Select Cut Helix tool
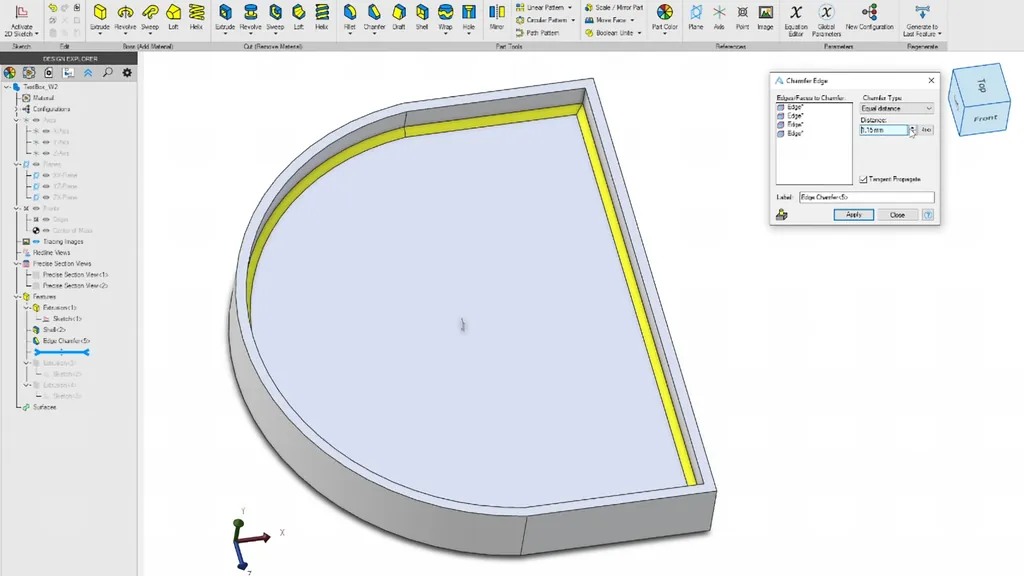The height and width of the screenshot is (576, 1024). coord(321,18)
